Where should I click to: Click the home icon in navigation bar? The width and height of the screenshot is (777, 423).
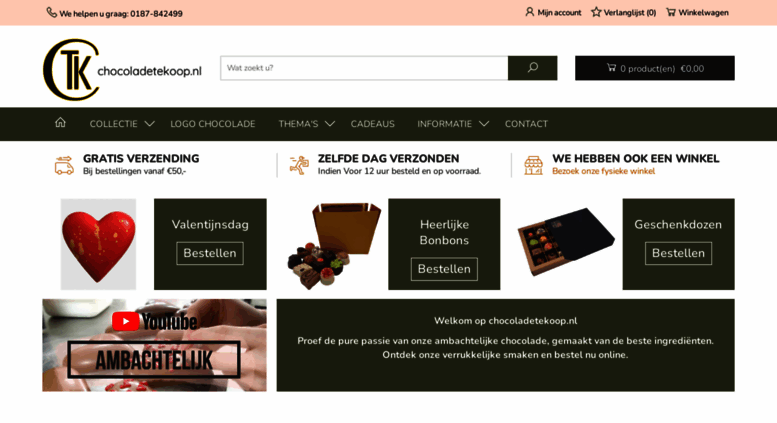point(60,122)
